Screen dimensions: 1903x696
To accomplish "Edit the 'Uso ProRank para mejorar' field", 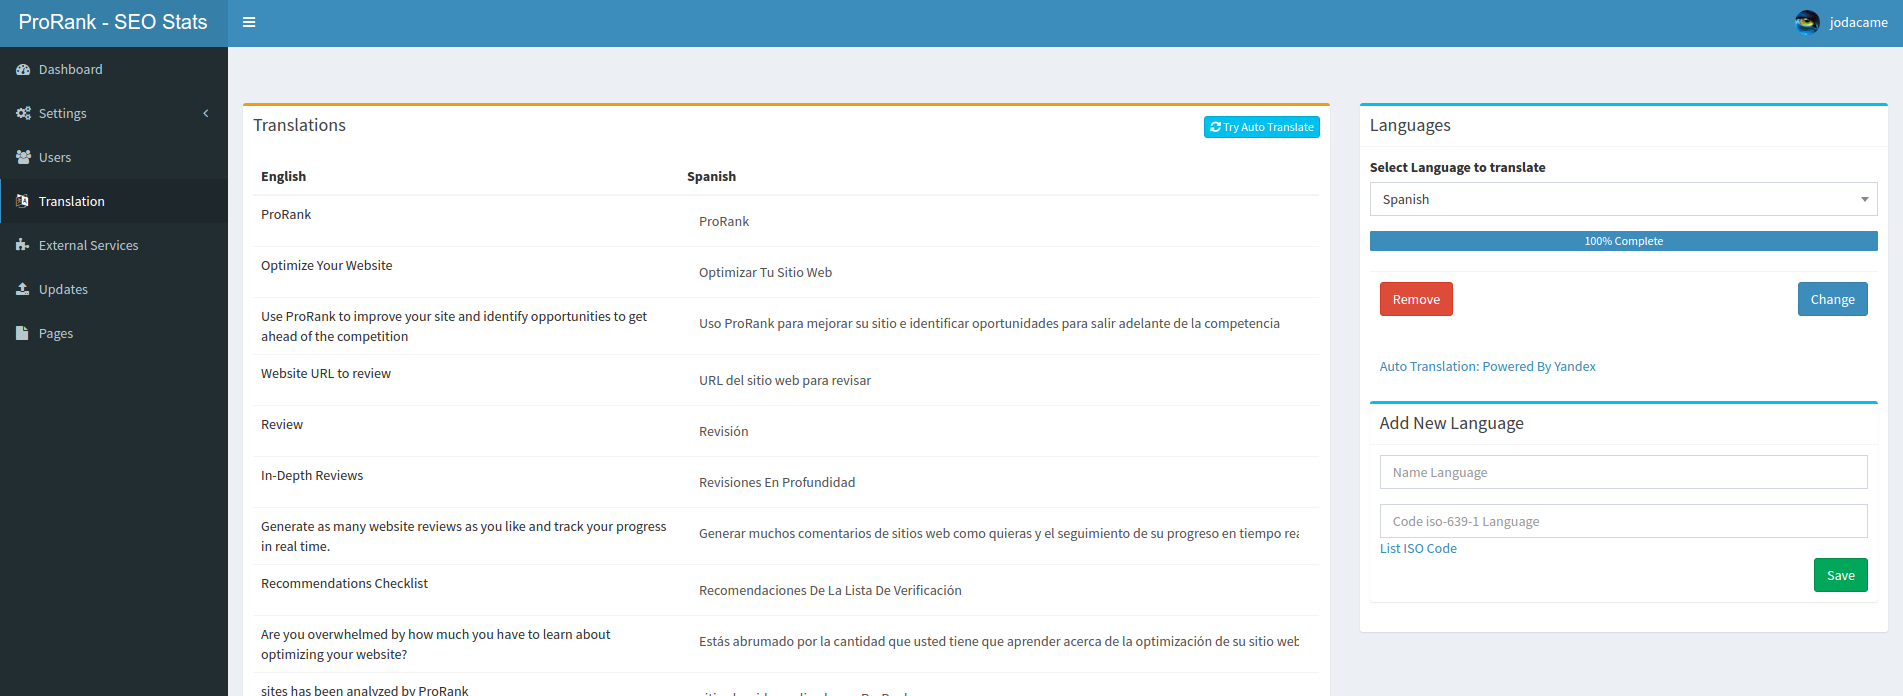I will tap(998, 323).
